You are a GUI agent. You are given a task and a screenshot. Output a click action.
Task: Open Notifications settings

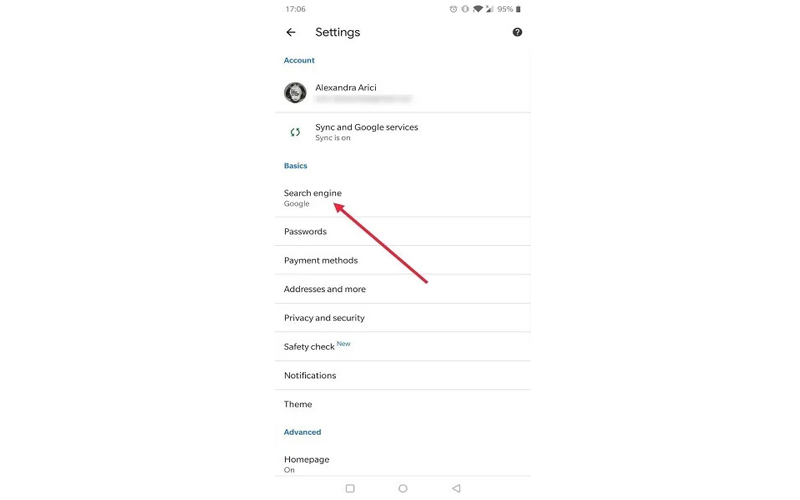click(x=403, y=375)
